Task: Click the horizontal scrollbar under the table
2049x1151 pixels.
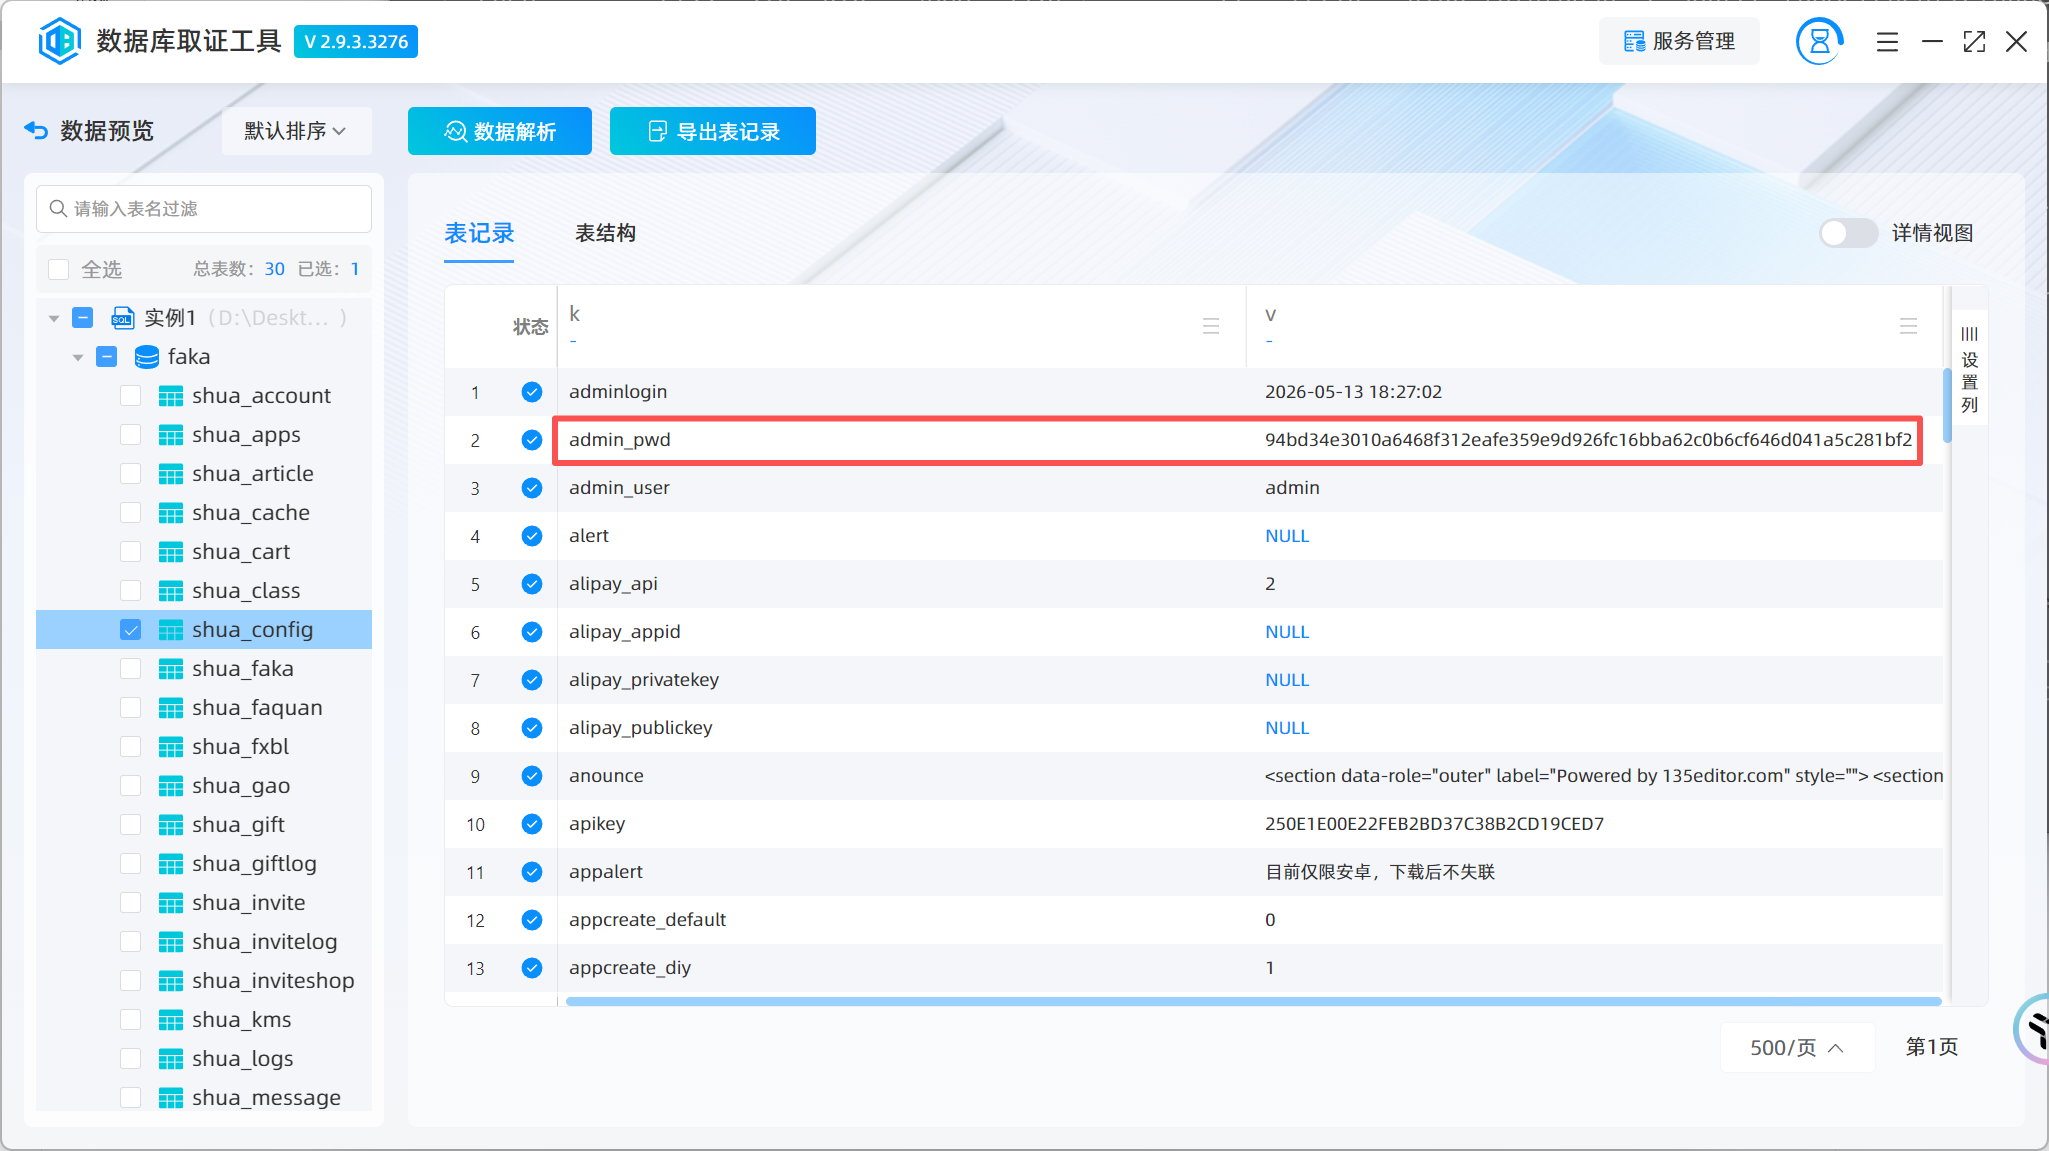Action: click(1254, 1000)
